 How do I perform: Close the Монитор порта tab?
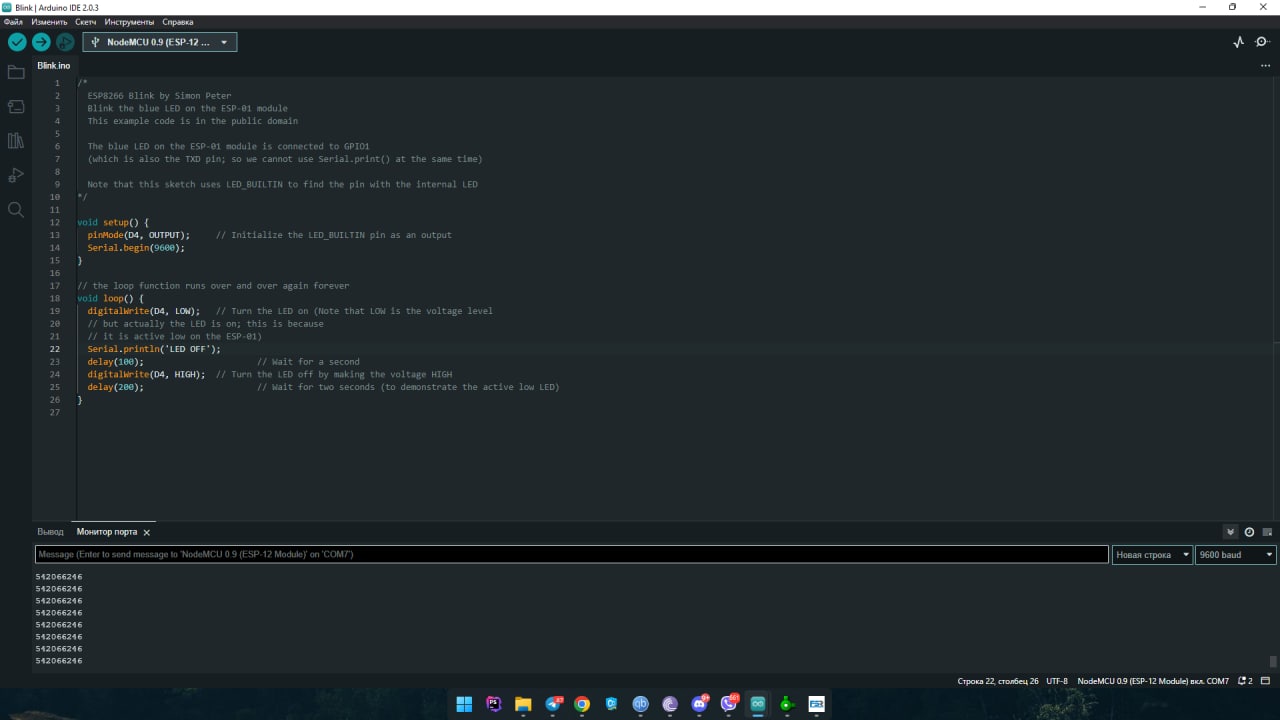[147, 532]
